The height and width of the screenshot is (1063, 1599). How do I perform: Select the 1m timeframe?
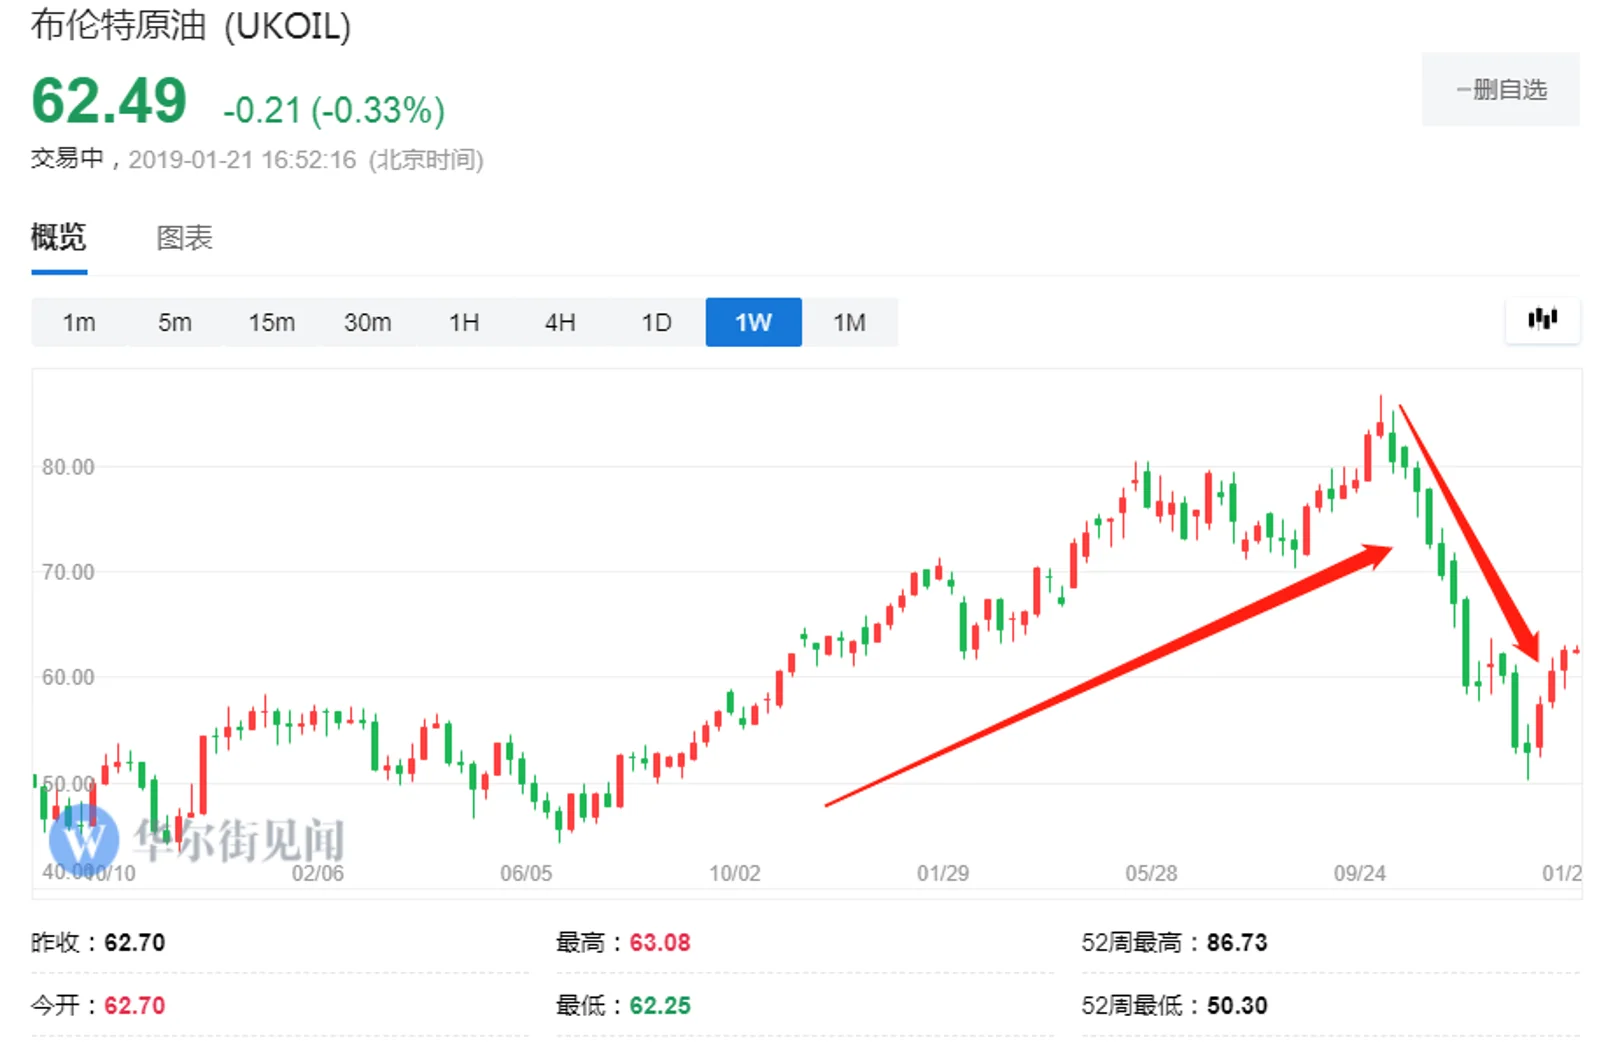point(79,323)
